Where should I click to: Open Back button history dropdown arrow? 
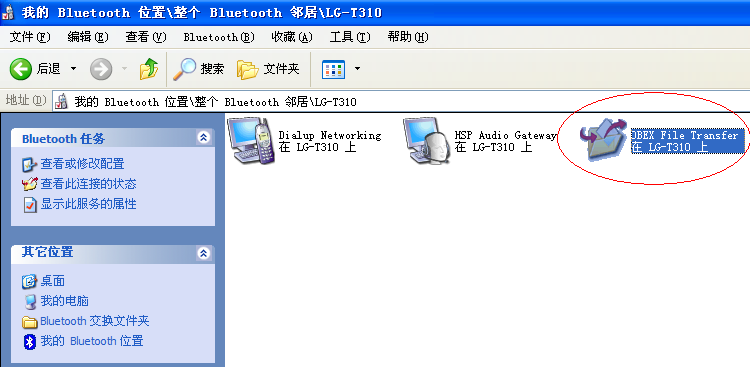(x=73, y=69)
